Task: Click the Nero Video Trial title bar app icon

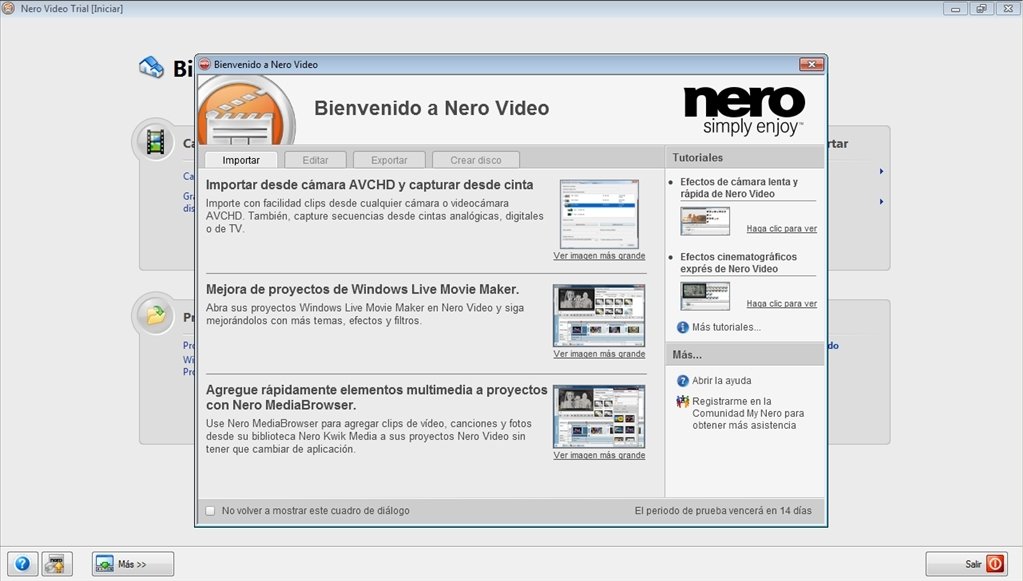Action: (x=8, y=8)
